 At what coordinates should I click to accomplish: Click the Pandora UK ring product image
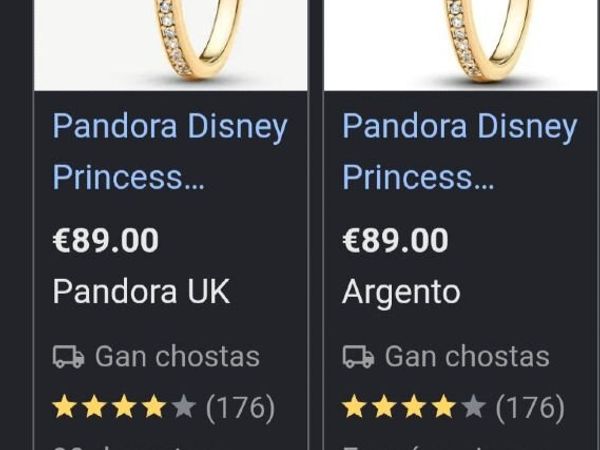[171, 45]
